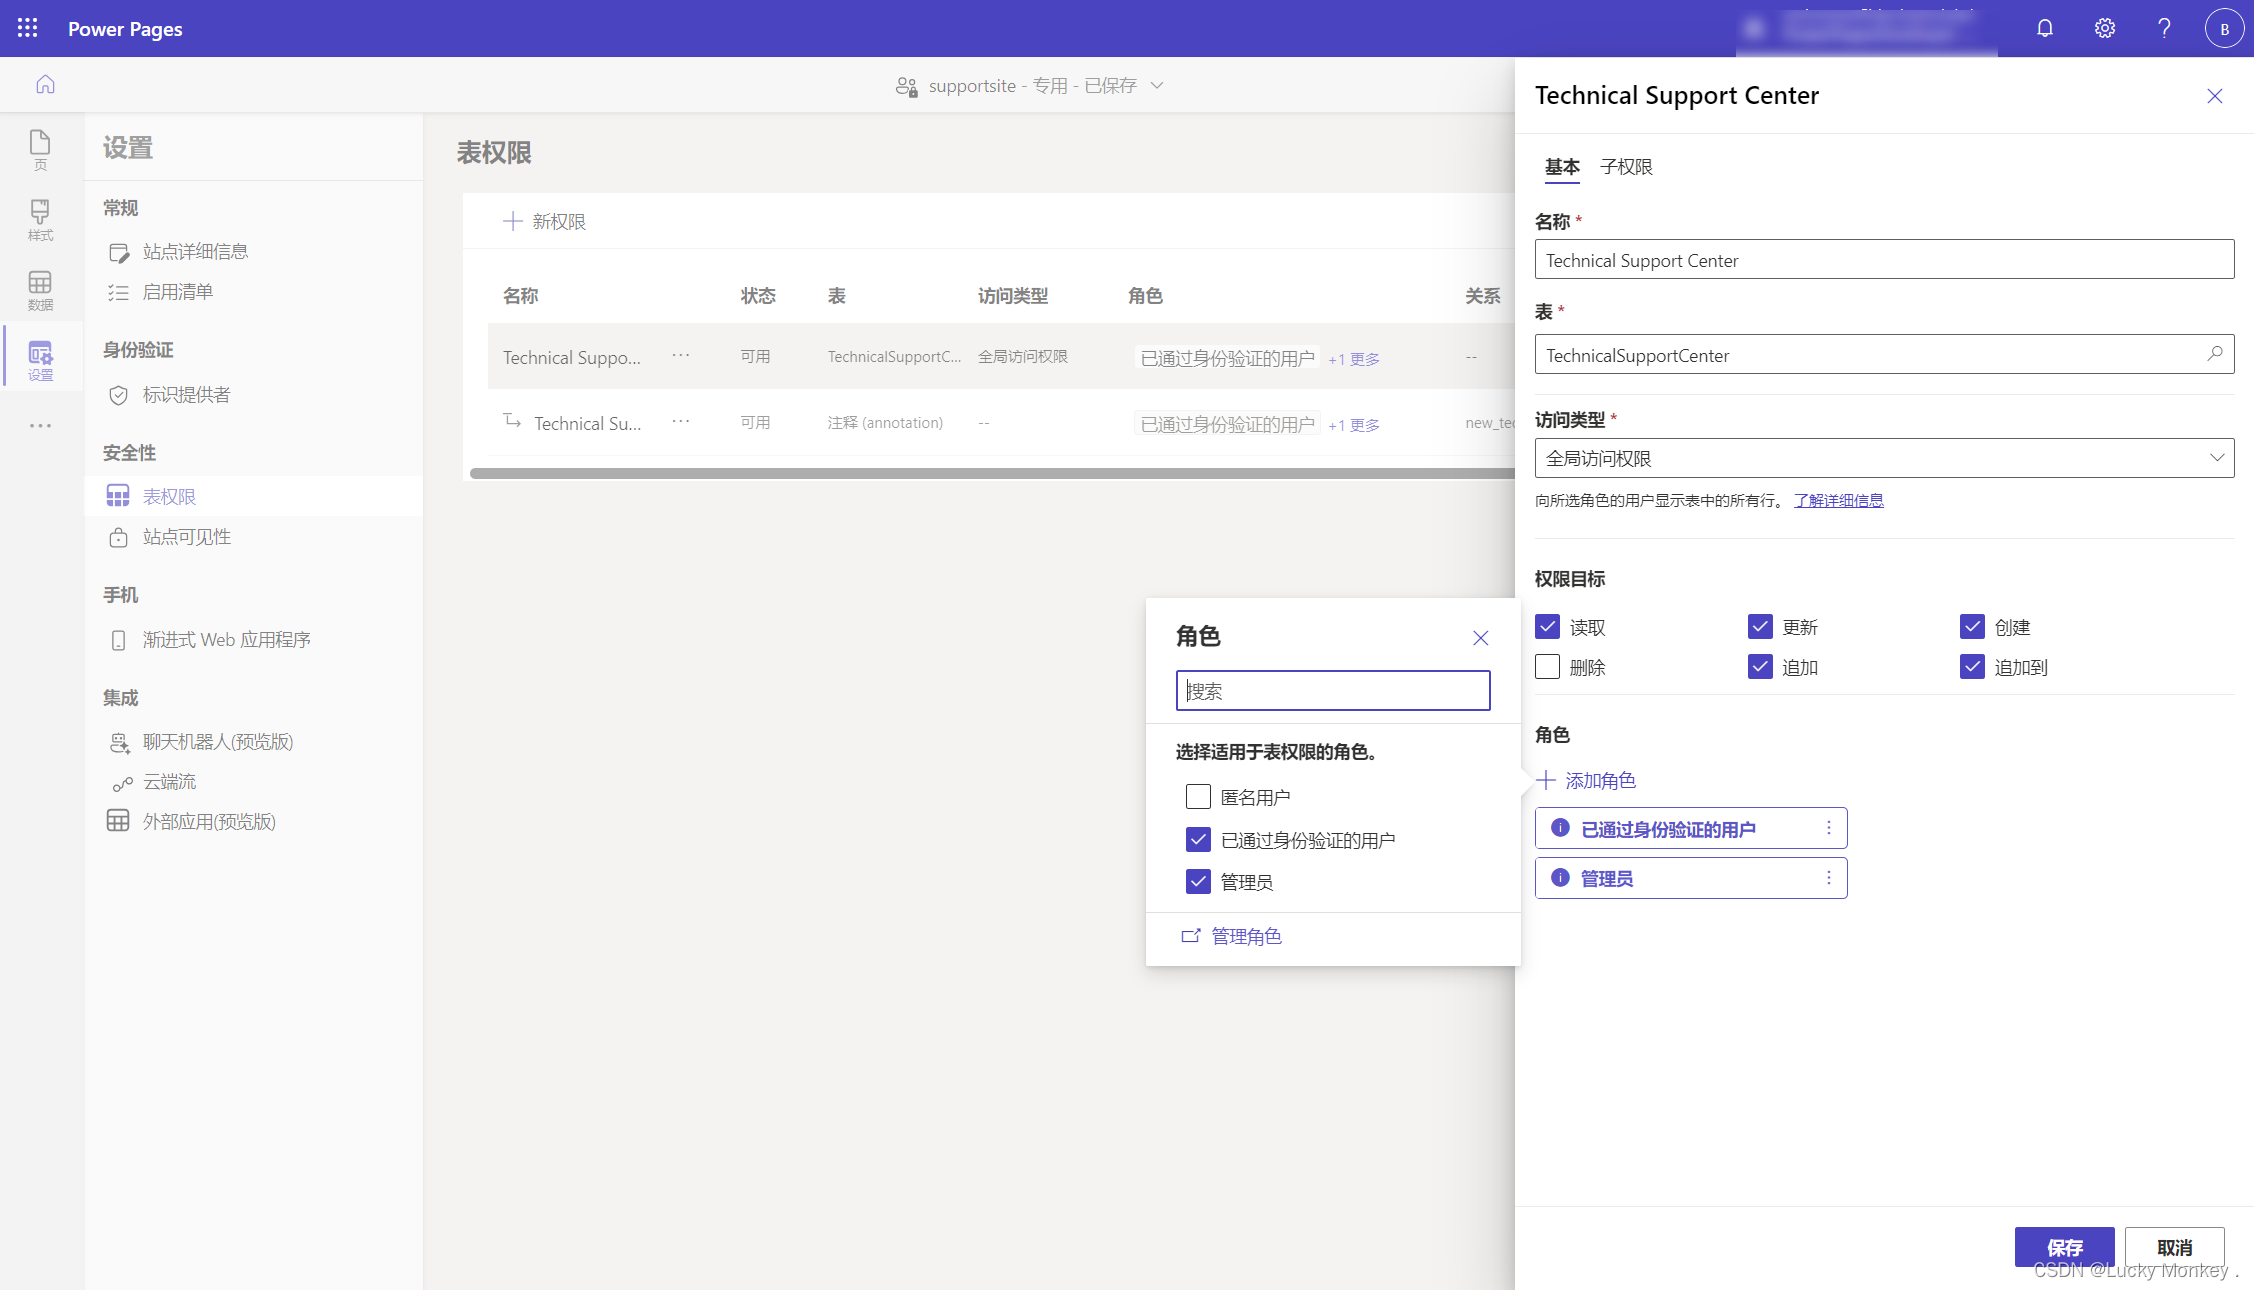Open 启用清单 page
Screen dimensions: 2254x1290
pos(160,292)
